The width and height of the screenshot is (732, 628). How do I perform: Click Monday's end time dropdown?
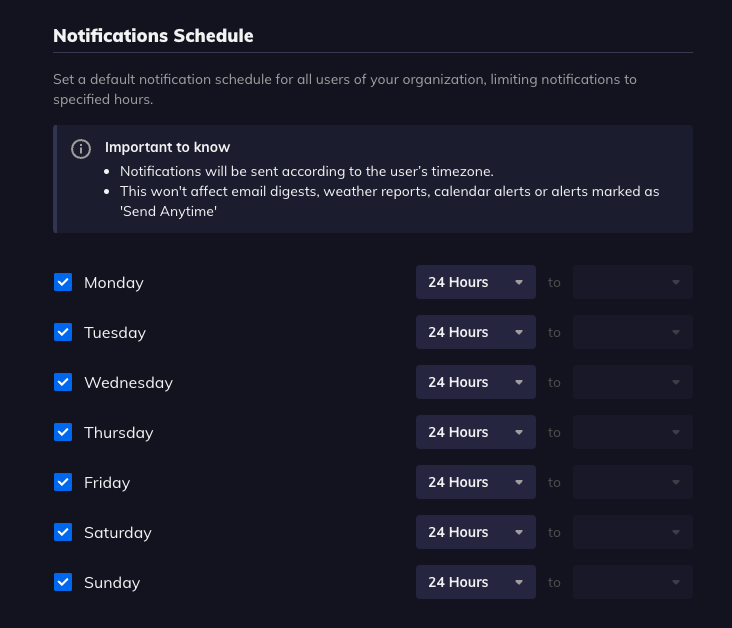[x=632, y=282]
